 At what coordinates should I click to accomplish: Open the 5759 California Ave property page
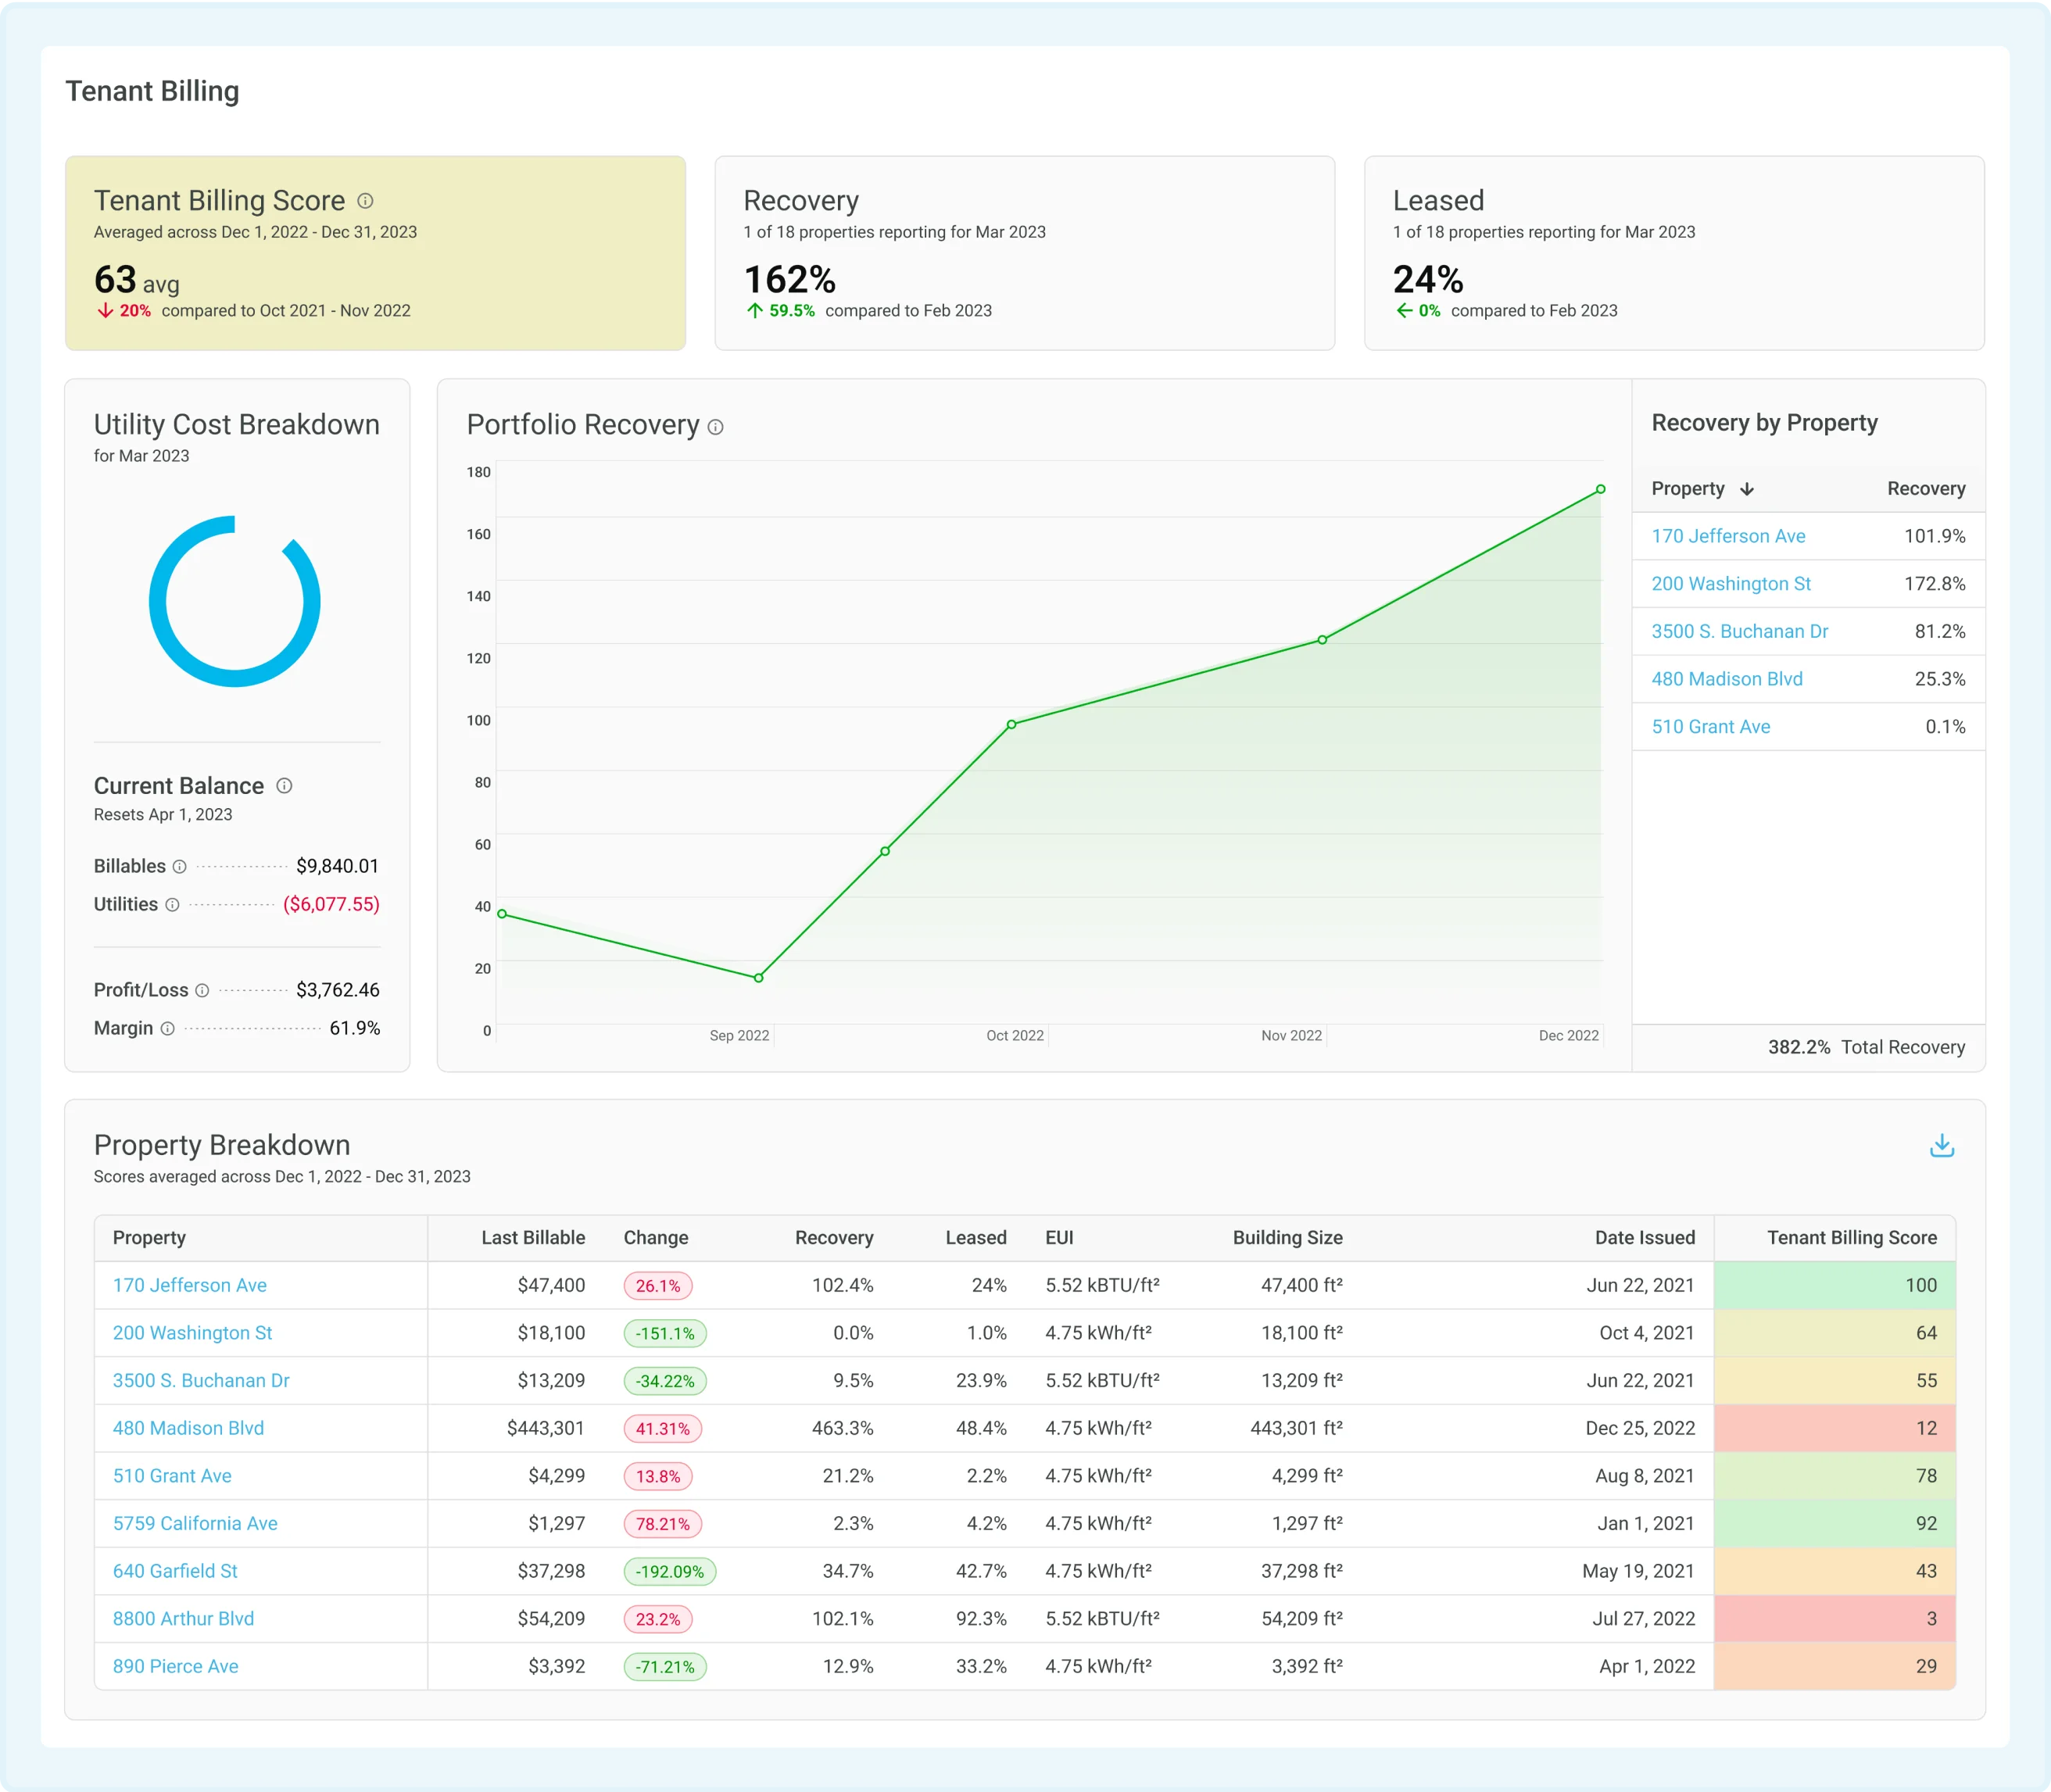(x=195, y=1523)
